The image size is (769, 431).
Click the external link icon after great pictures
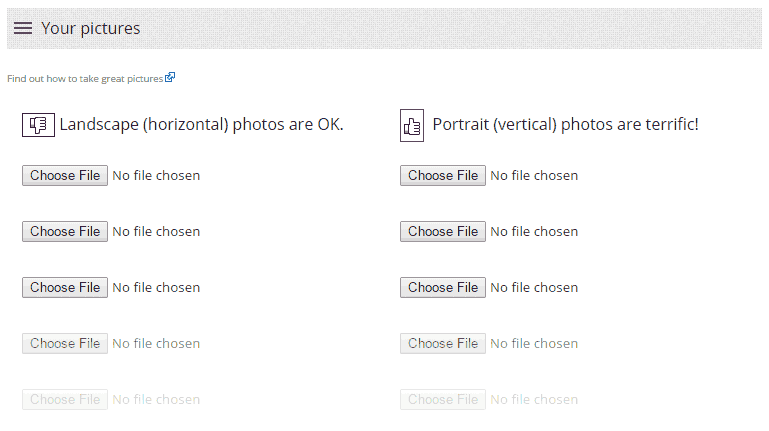pos(170,77)
